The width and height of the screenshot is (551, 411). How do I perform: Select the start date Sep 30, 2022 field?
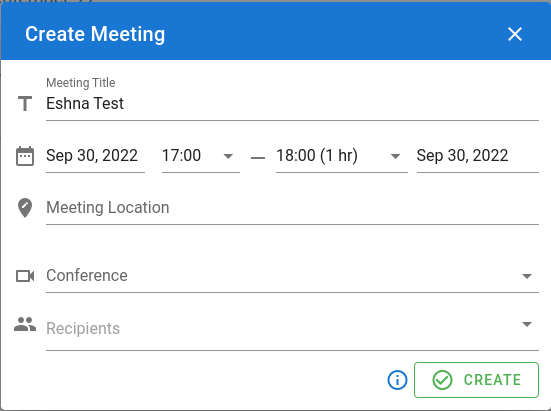(95, 156)
